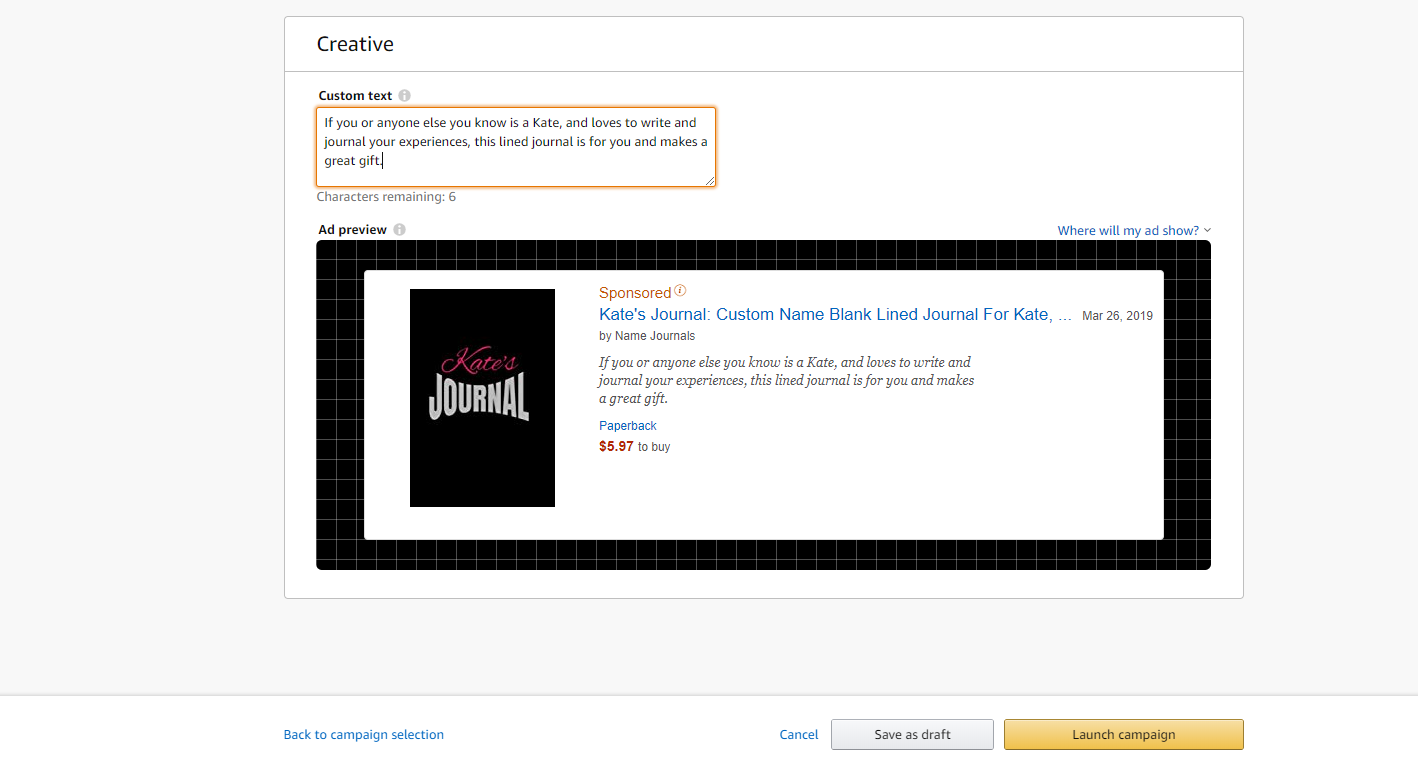Click the resize handle of text area
Viewport: 1418px width, 769px height.
[709, 180]
